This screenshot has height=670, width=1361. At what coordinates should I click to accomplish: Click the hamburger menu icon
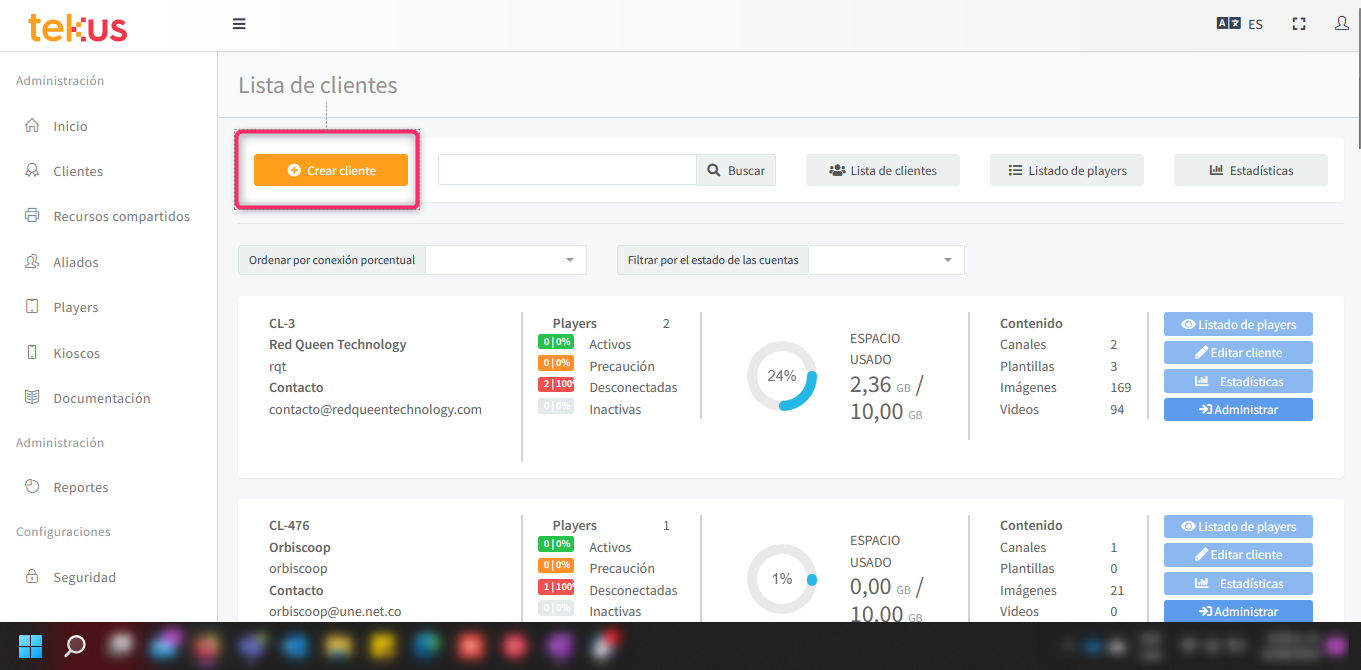tap(239, 24)
